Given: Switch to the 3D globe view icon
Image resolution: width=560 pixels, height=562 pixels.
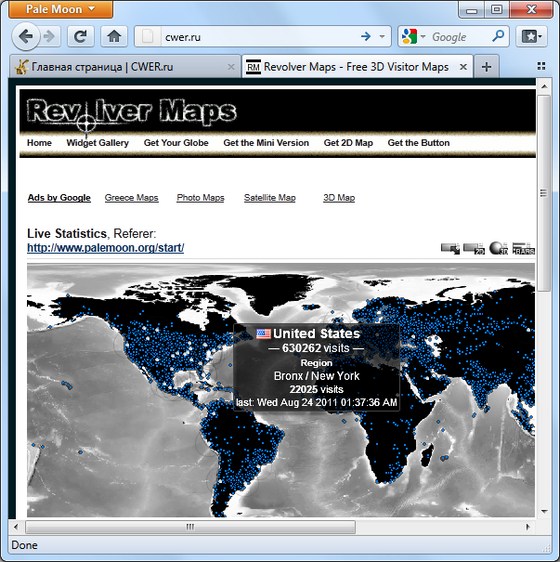Looking at the screenshot, I should pyautogui.click(x=498, y=248).
